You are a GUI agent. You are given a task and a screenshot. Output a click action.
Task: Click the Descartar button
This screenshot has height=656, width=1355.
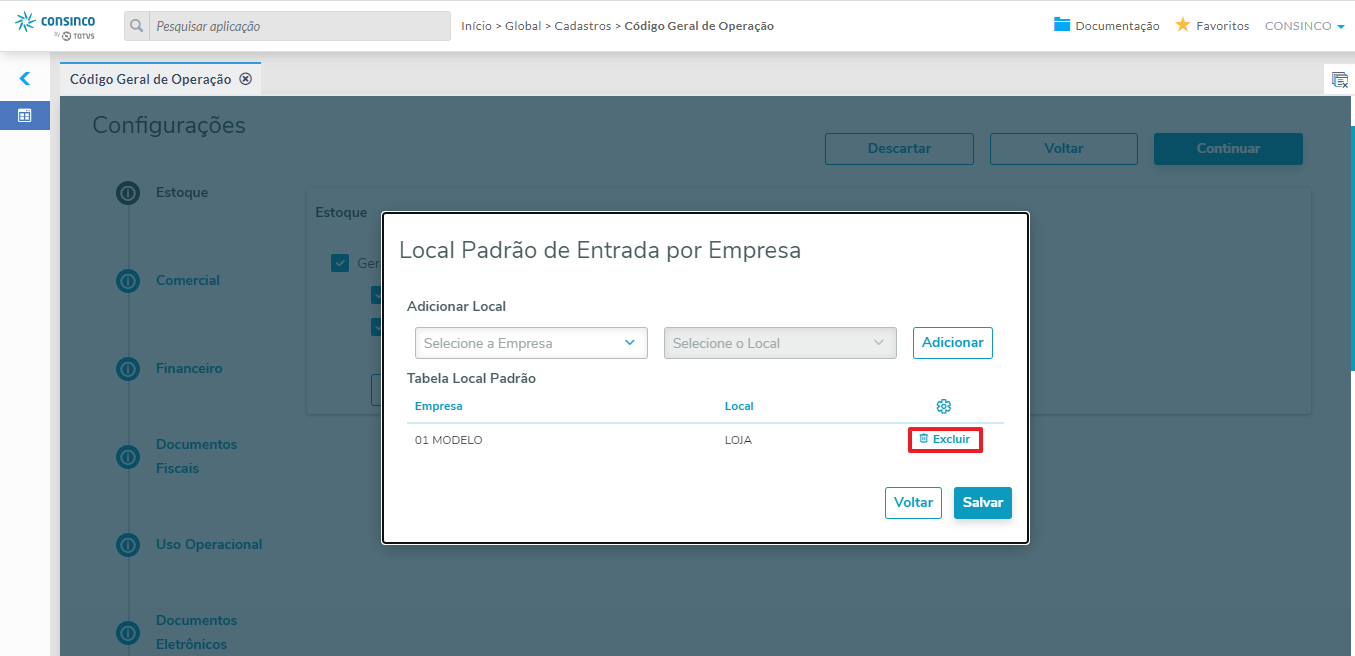tap(899, 148)
